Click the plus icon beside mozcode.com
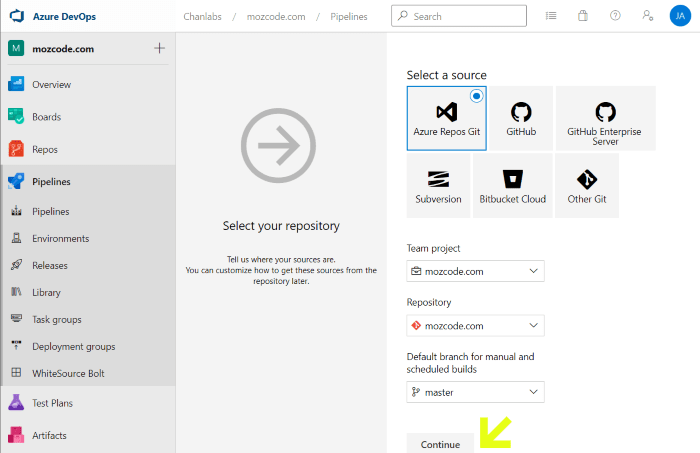 click(160, 49)
